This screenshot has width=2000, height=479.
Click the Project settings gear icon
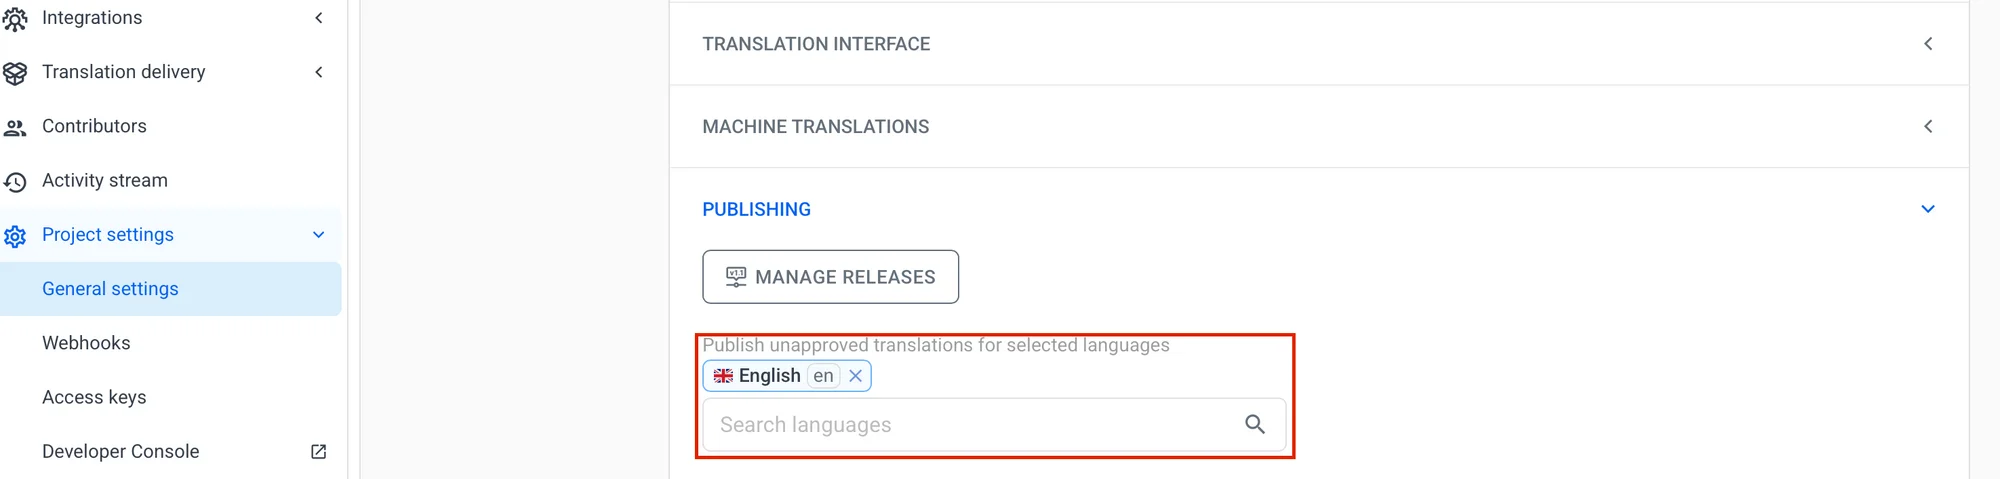15,236
